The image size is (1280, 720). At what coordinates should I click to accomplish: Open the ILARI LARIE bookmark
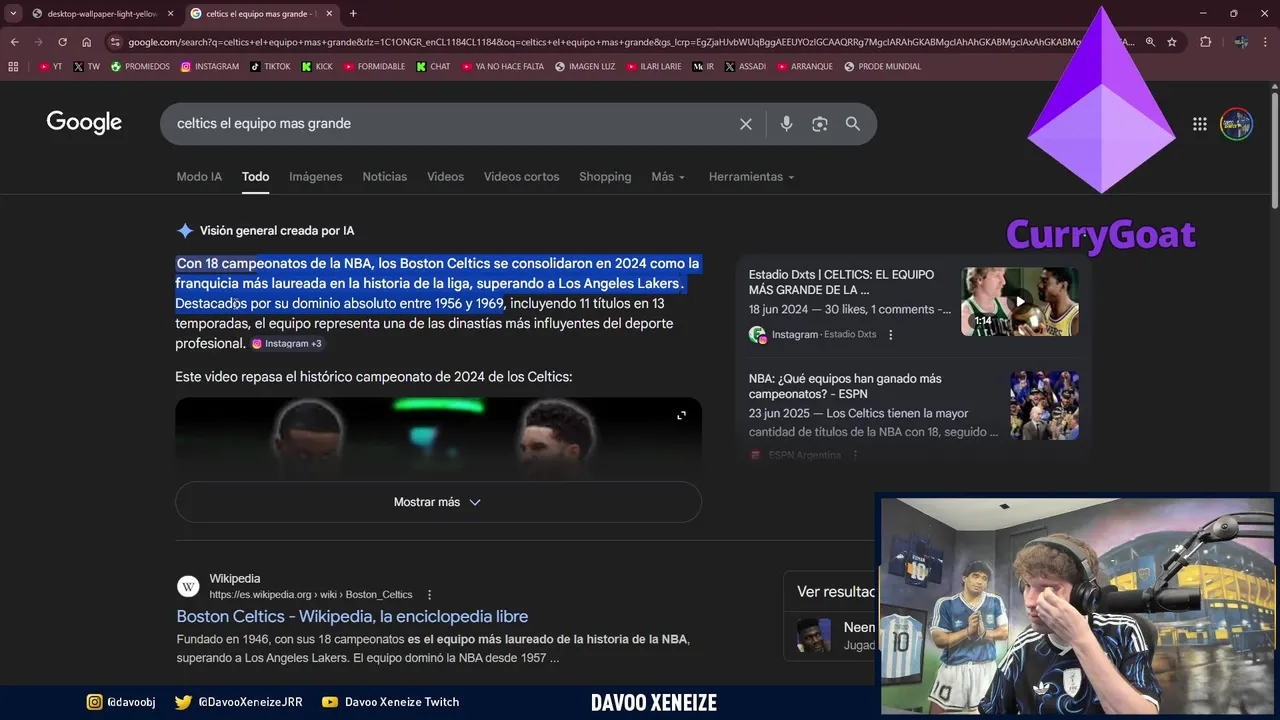(654, 67)
